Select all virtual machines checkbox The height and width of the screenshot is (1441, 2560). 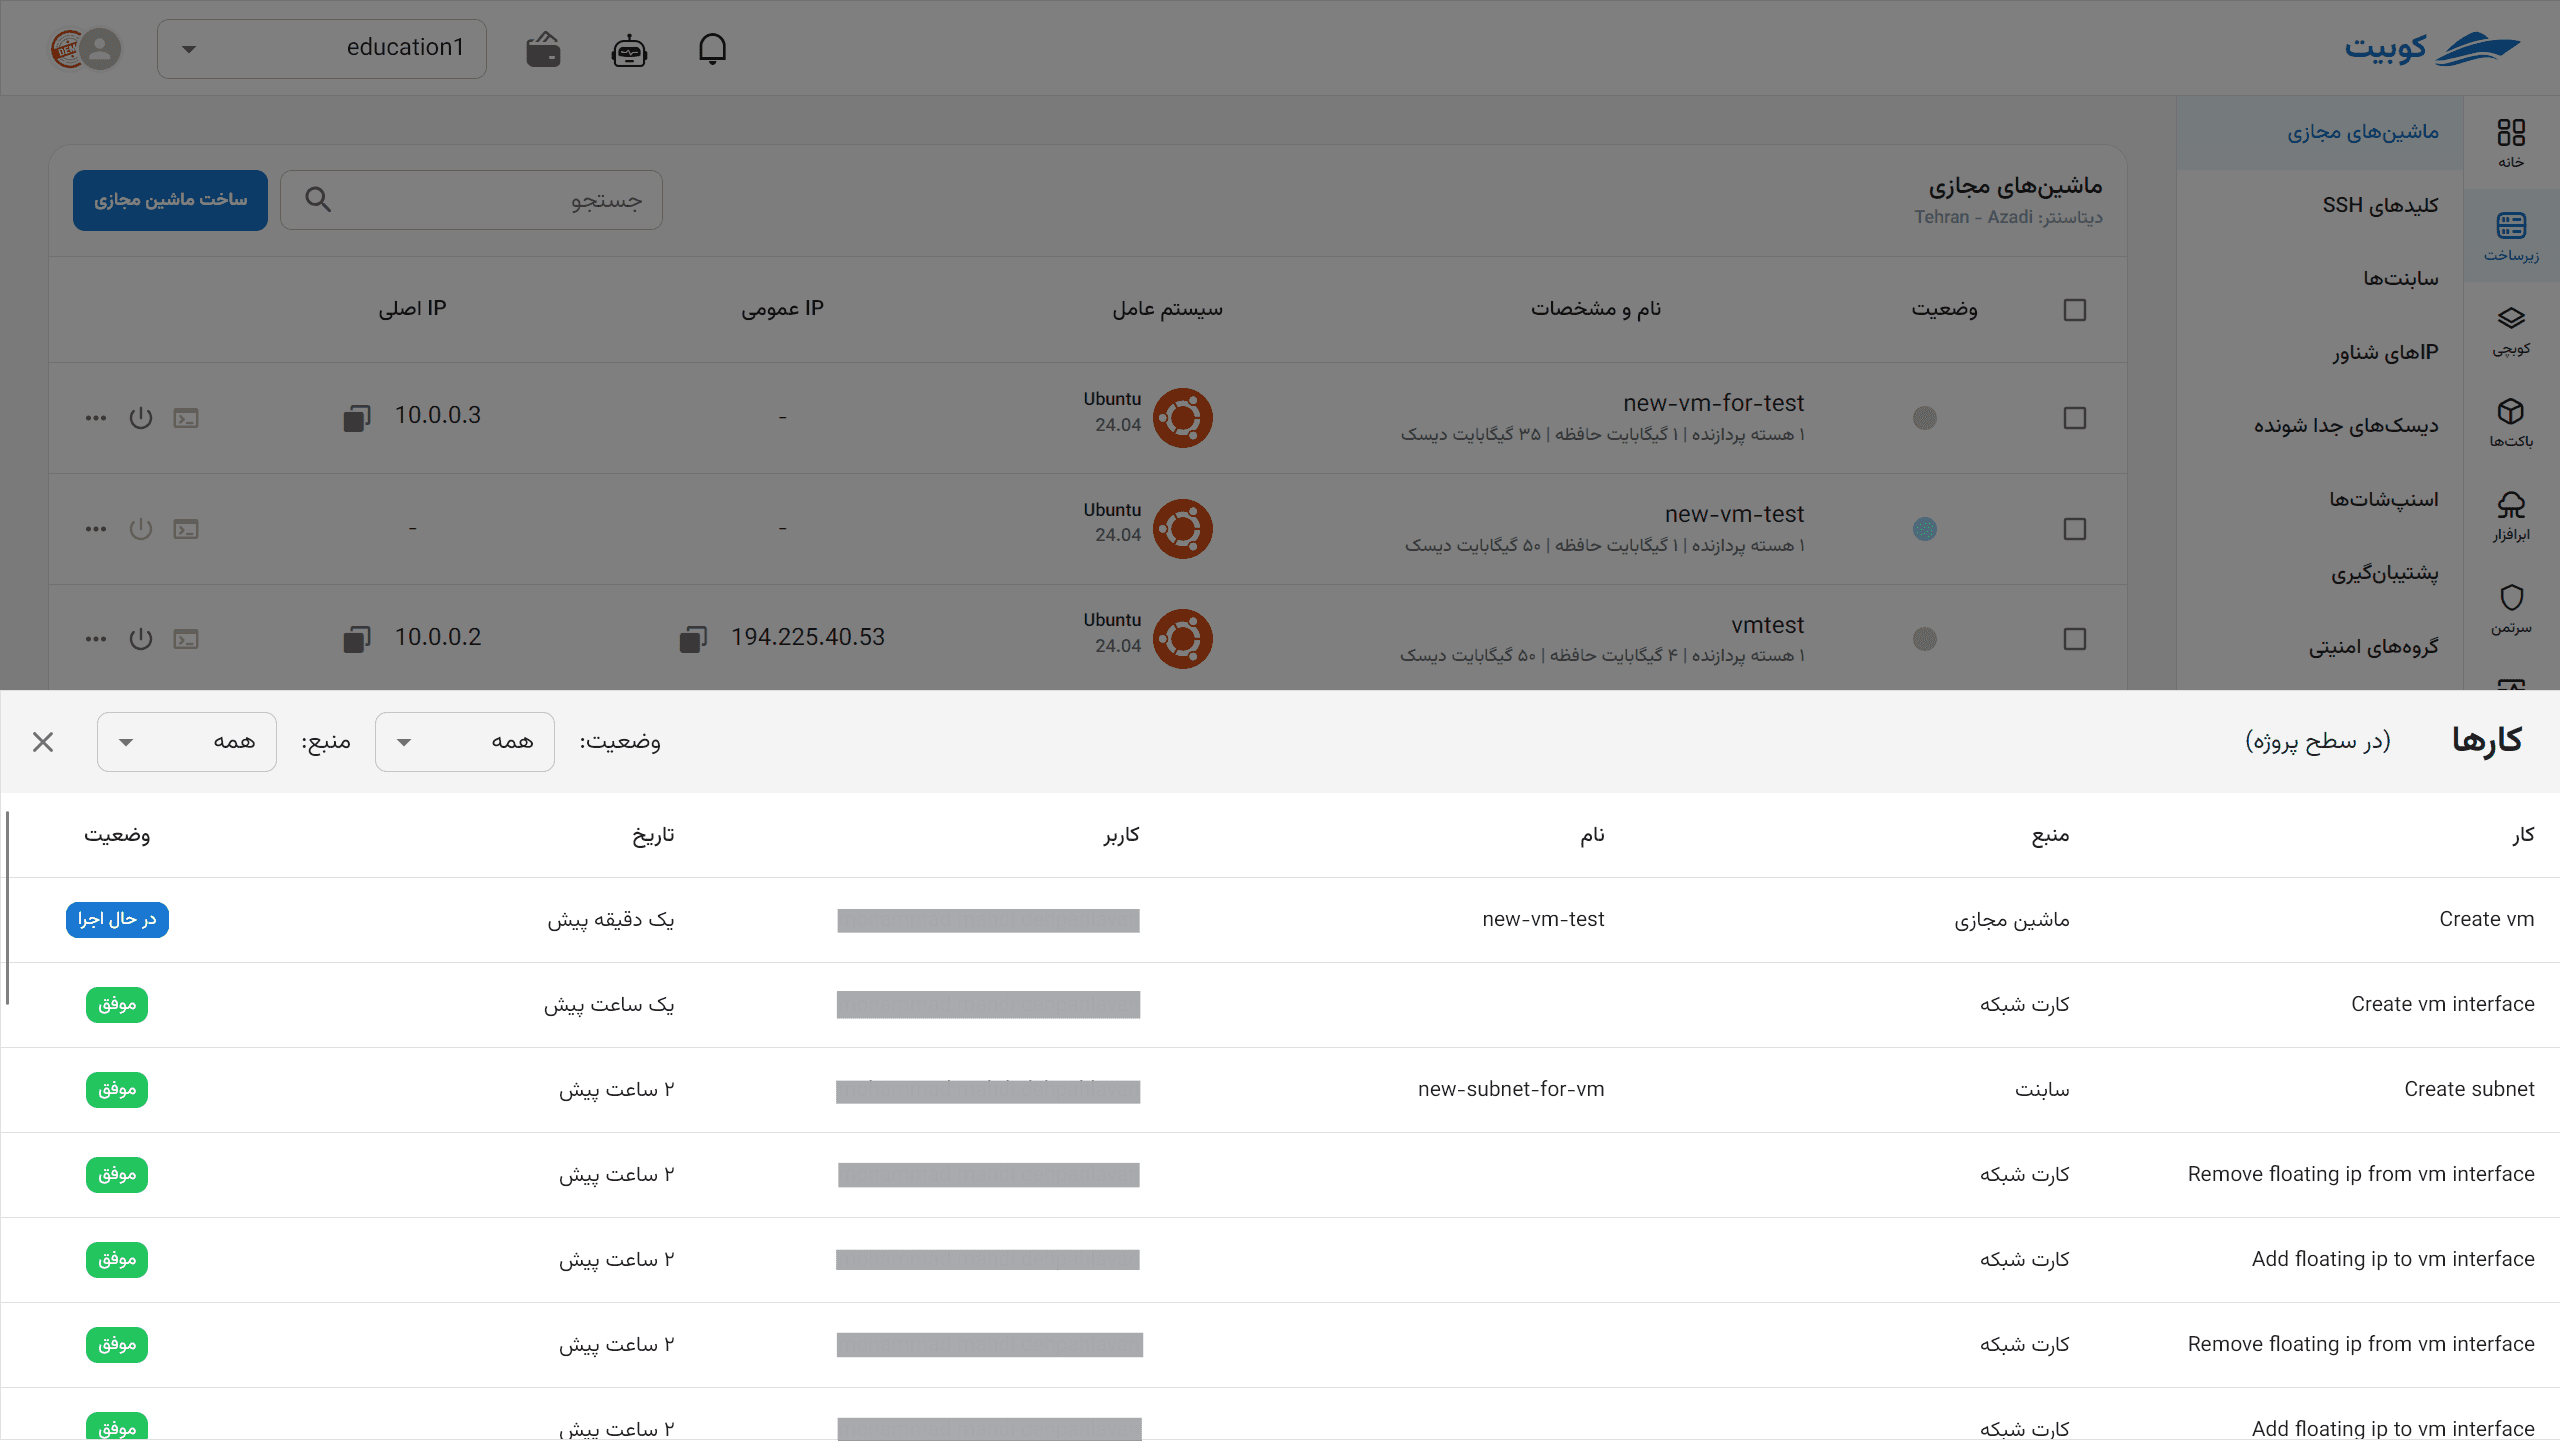coord(2075,310)
